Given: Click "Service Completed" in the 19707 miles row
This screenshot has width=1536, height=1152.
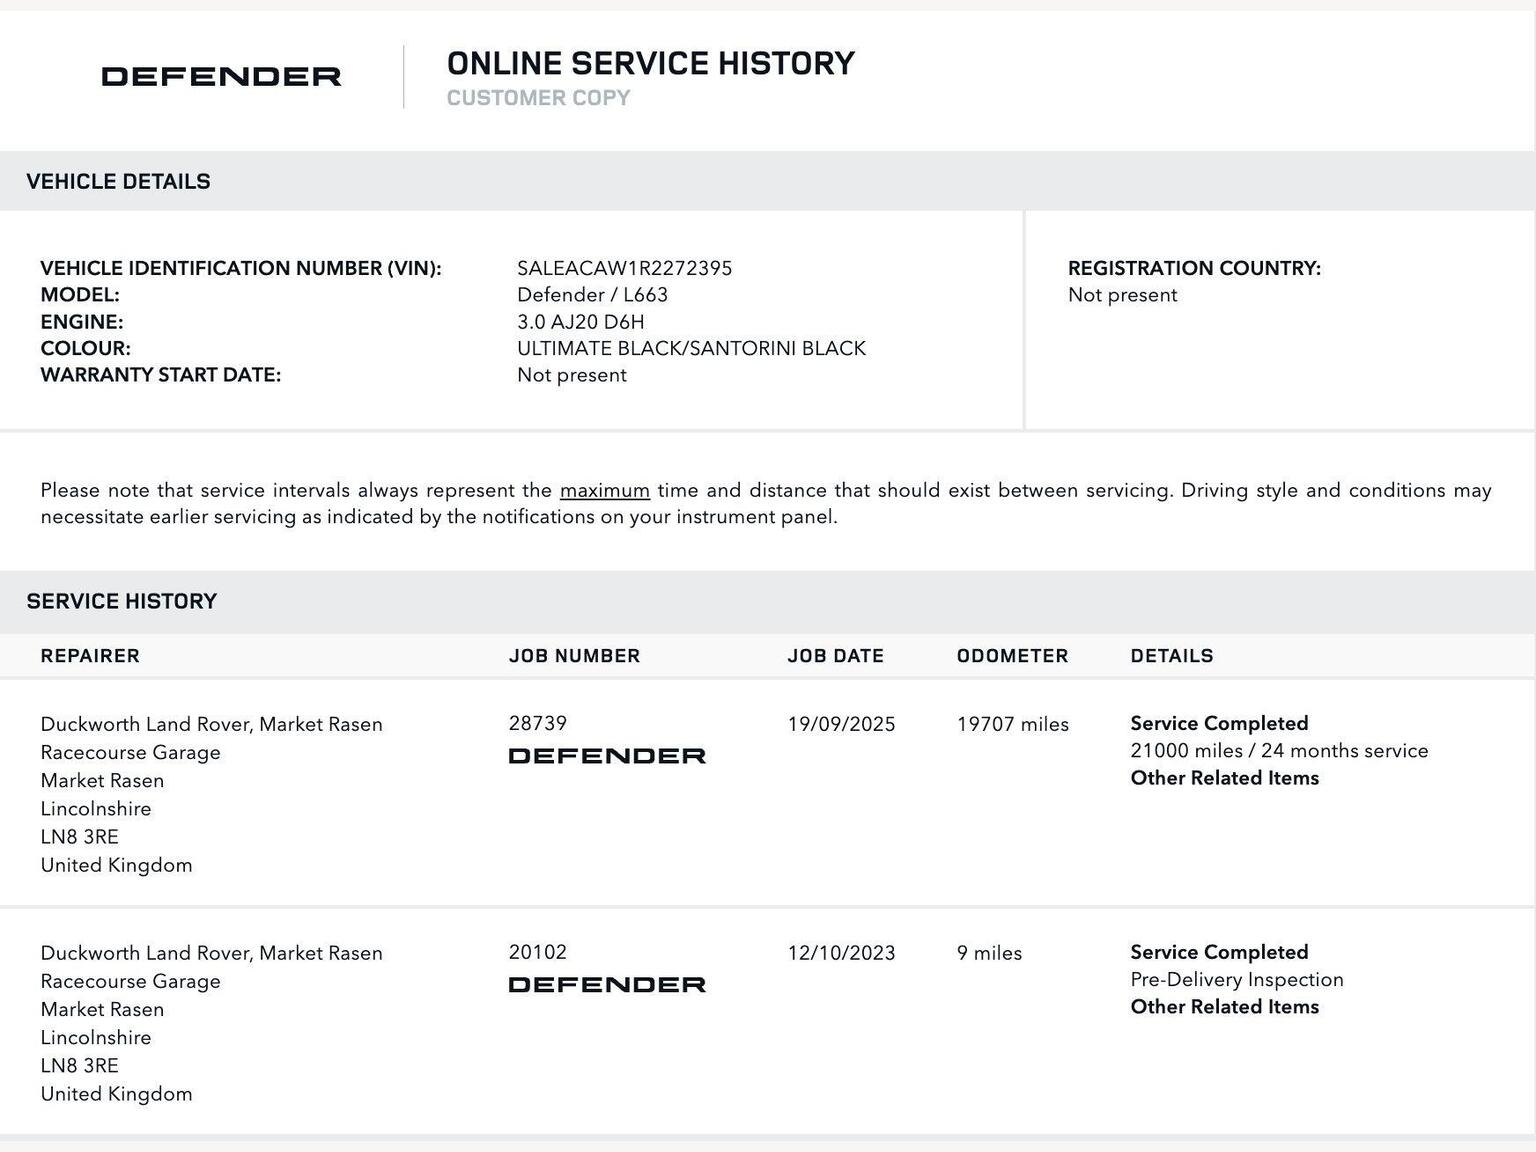Looking at the screenshot, I should [x=1219, y=723].
